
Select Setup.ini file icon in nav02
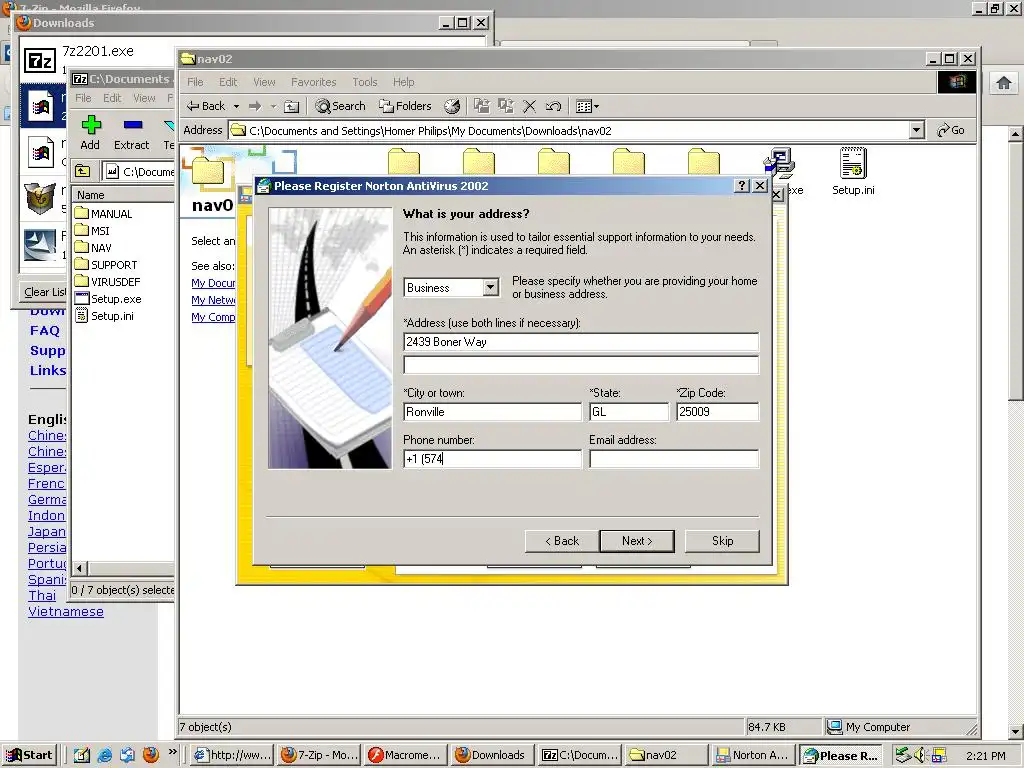pyautogui.click(x=853, y=171)
